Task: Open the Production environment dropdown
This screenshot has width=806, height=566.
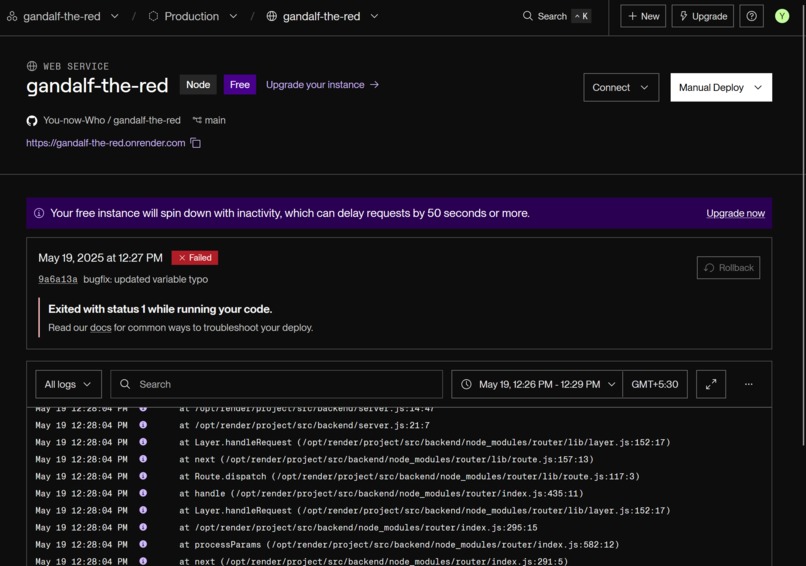Action: 233,16
